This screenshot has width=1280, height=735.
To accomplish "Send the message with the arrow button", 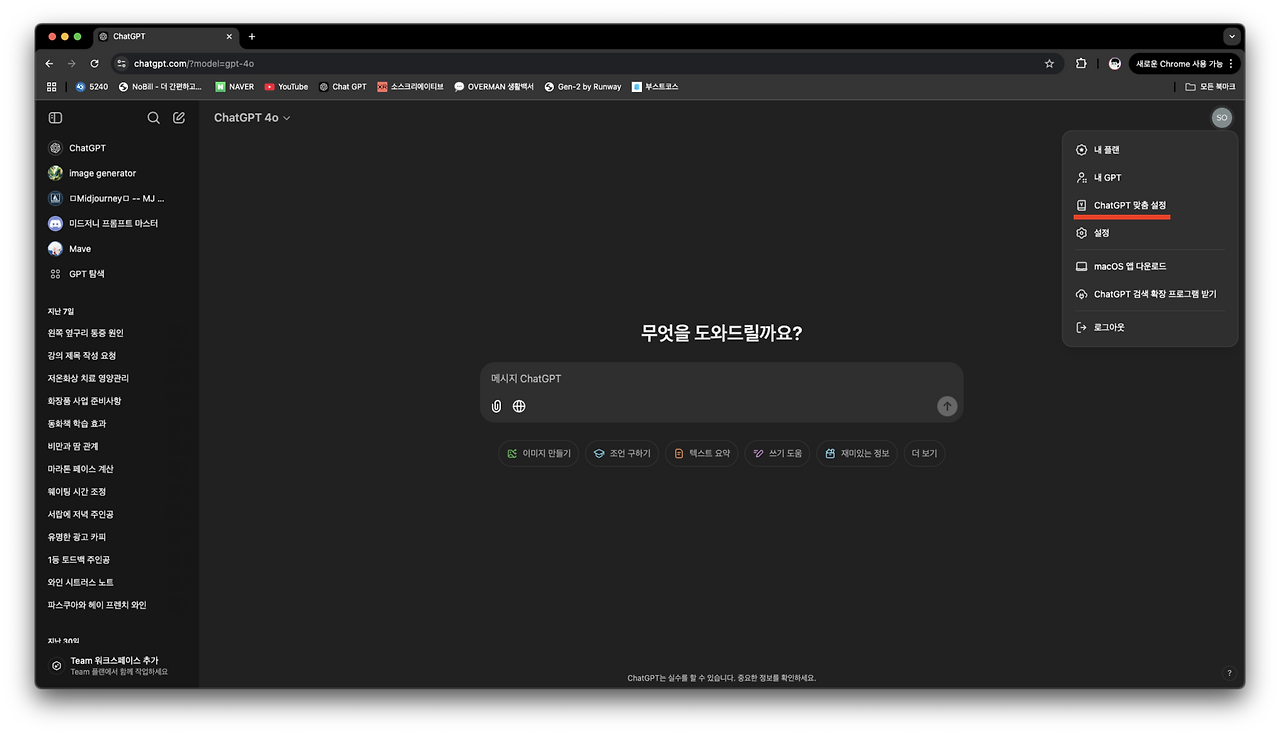I will (x=947, y=406).
